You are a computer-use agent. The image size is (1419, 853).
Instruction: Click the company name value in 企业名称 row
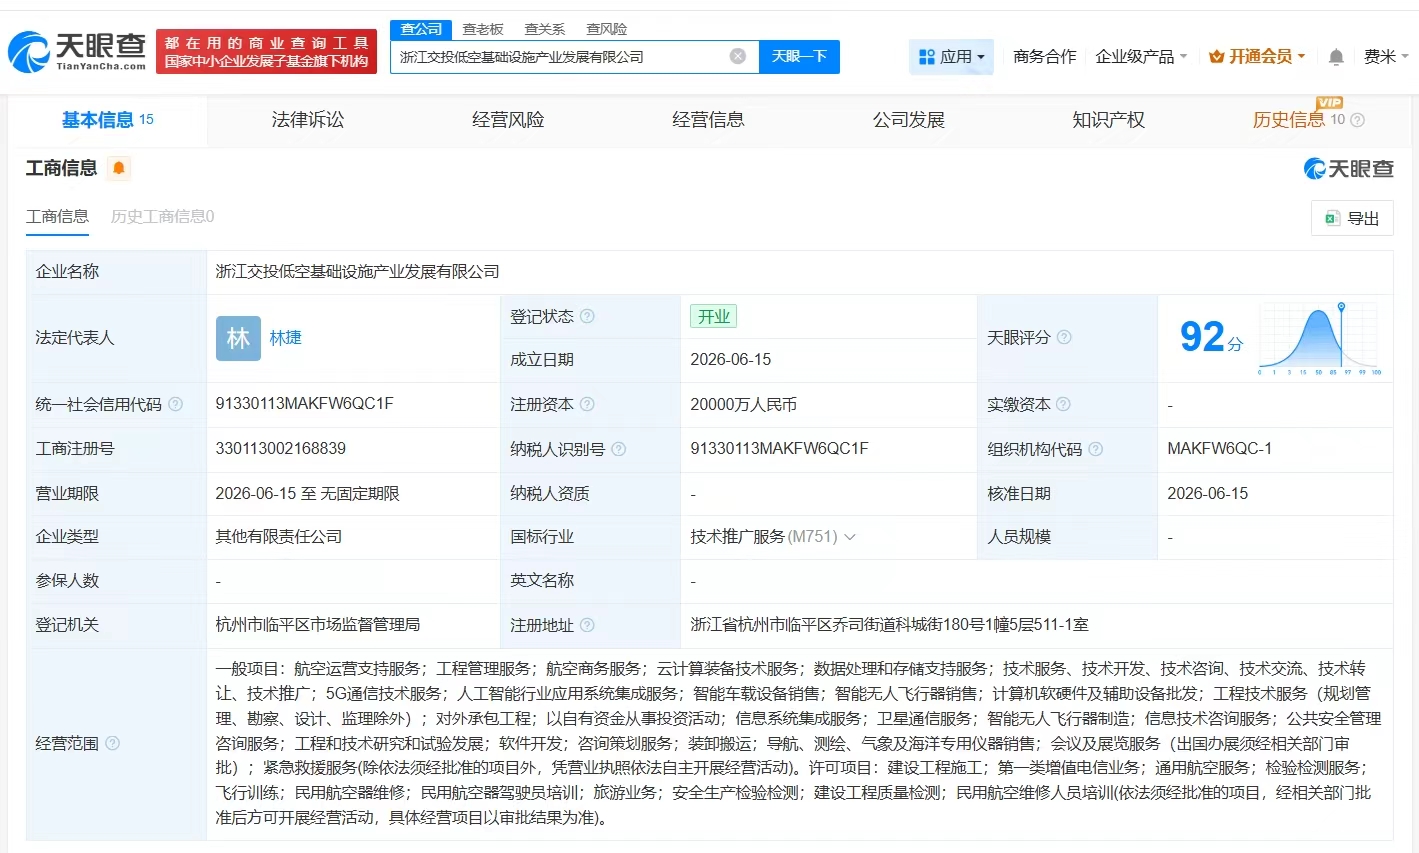tap(357, 272)
